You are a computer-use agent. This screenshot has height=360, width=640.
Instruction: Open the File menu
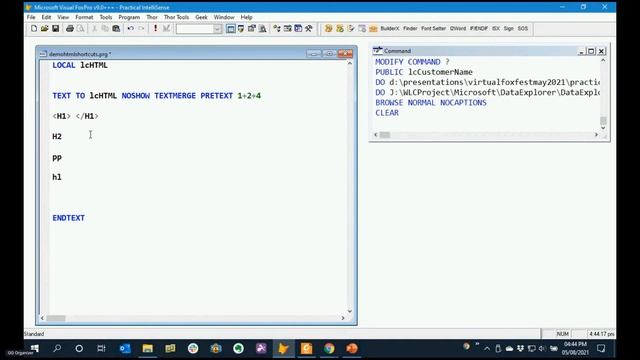(x=31, y=17)
